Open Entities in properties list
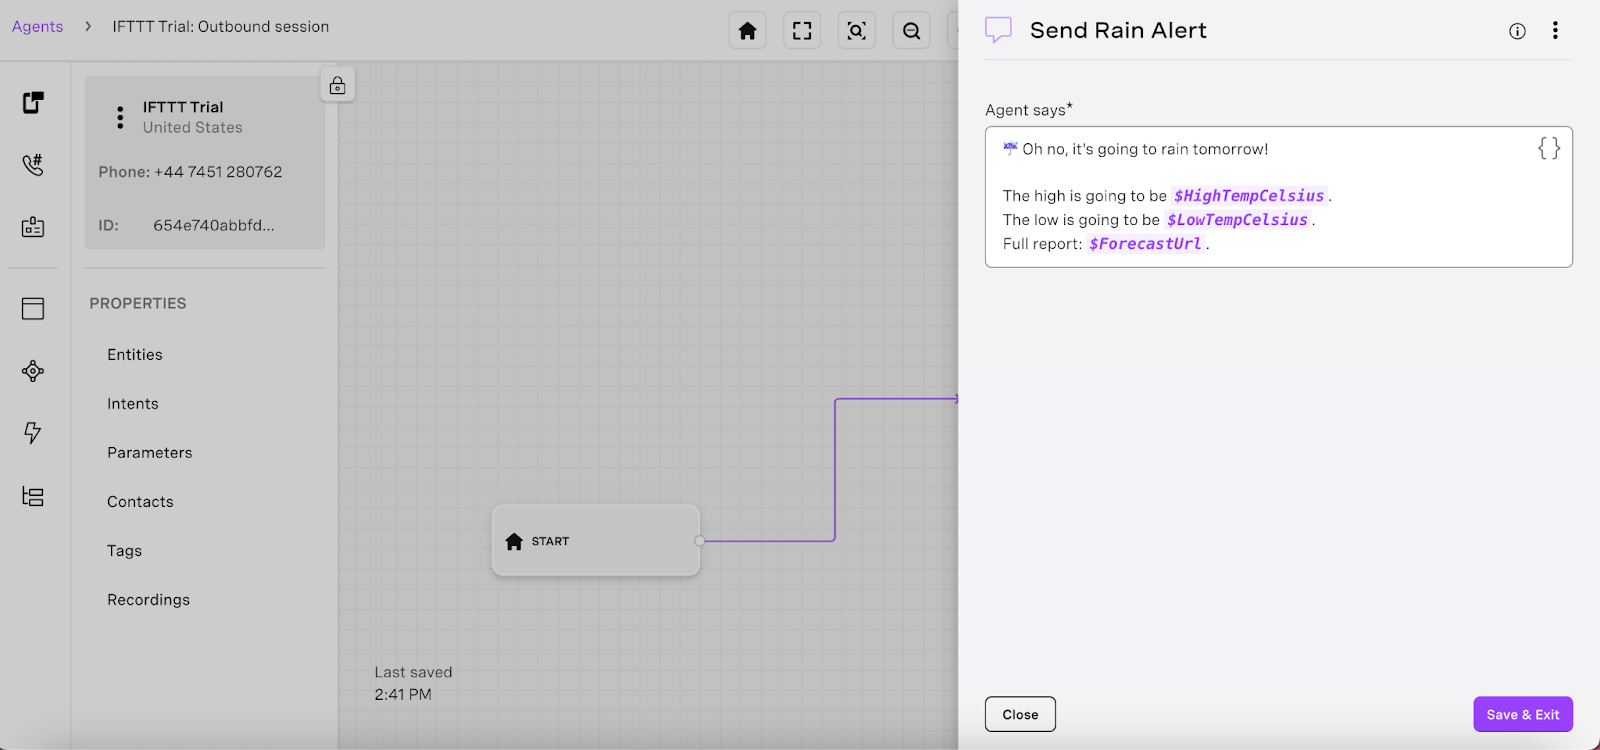 click(135, 355)
